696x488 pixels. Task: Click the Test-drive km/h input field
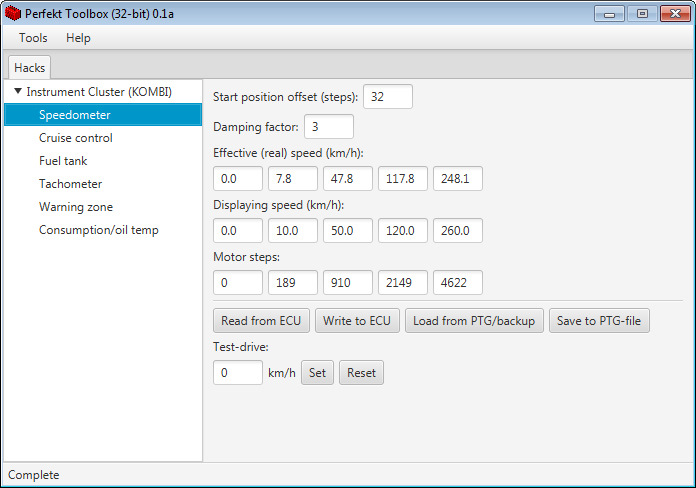point(238,373)
